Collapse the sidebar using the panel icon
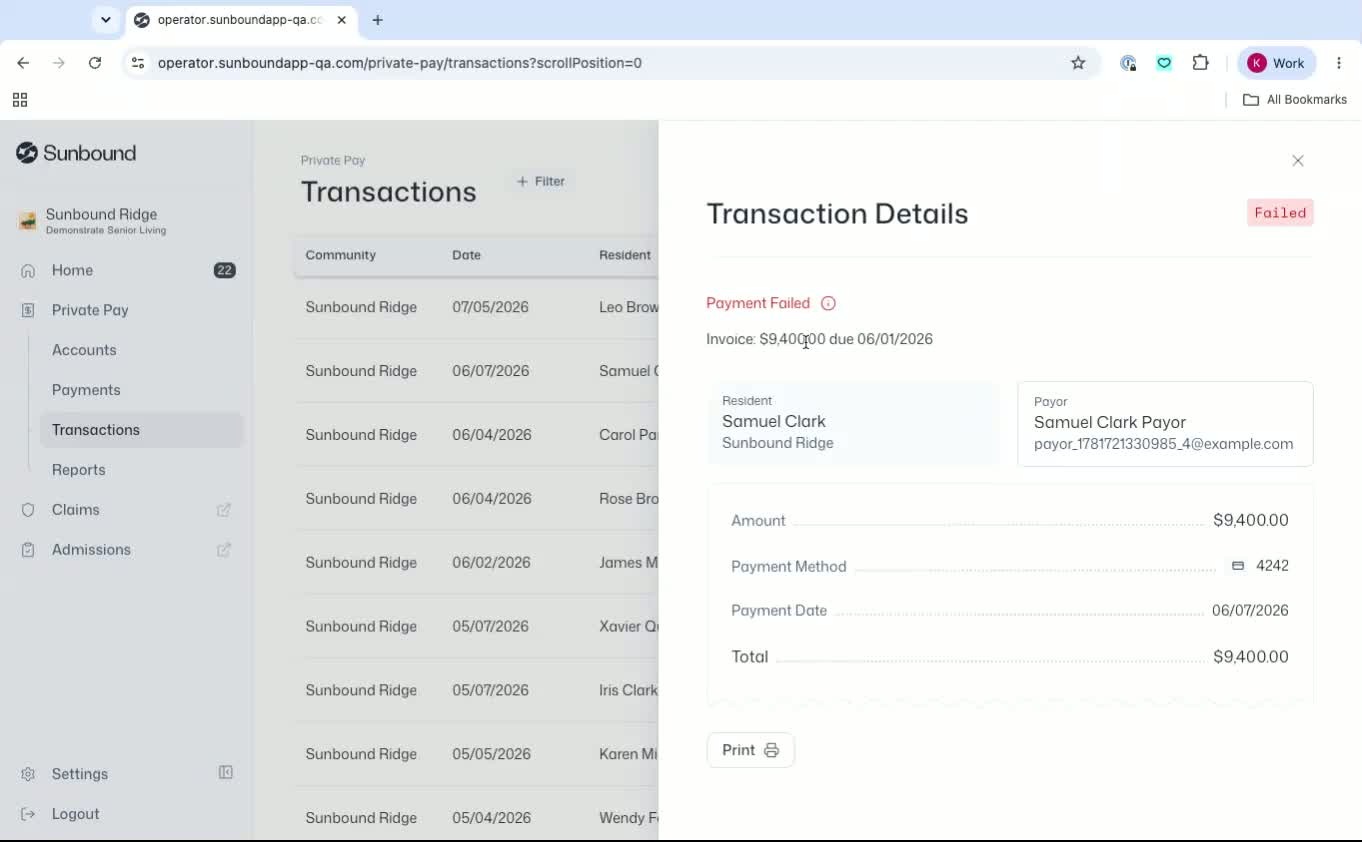The width and height of the screenshot is (1362, 842). click(x=226, y=773)
